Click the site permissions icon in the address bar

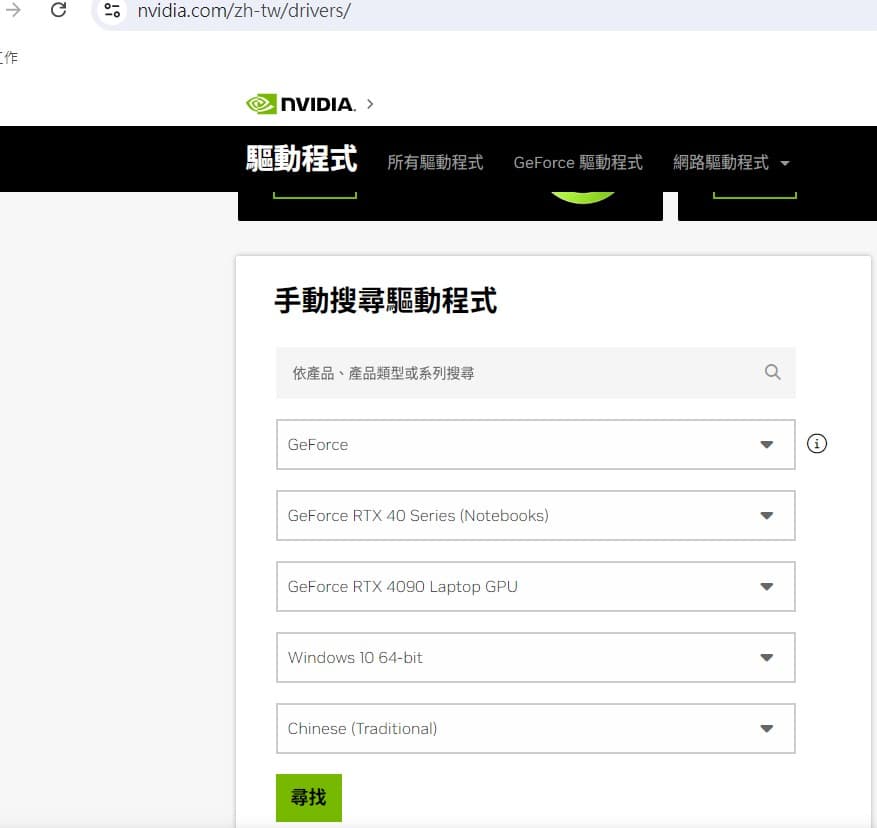click(111, 11)
